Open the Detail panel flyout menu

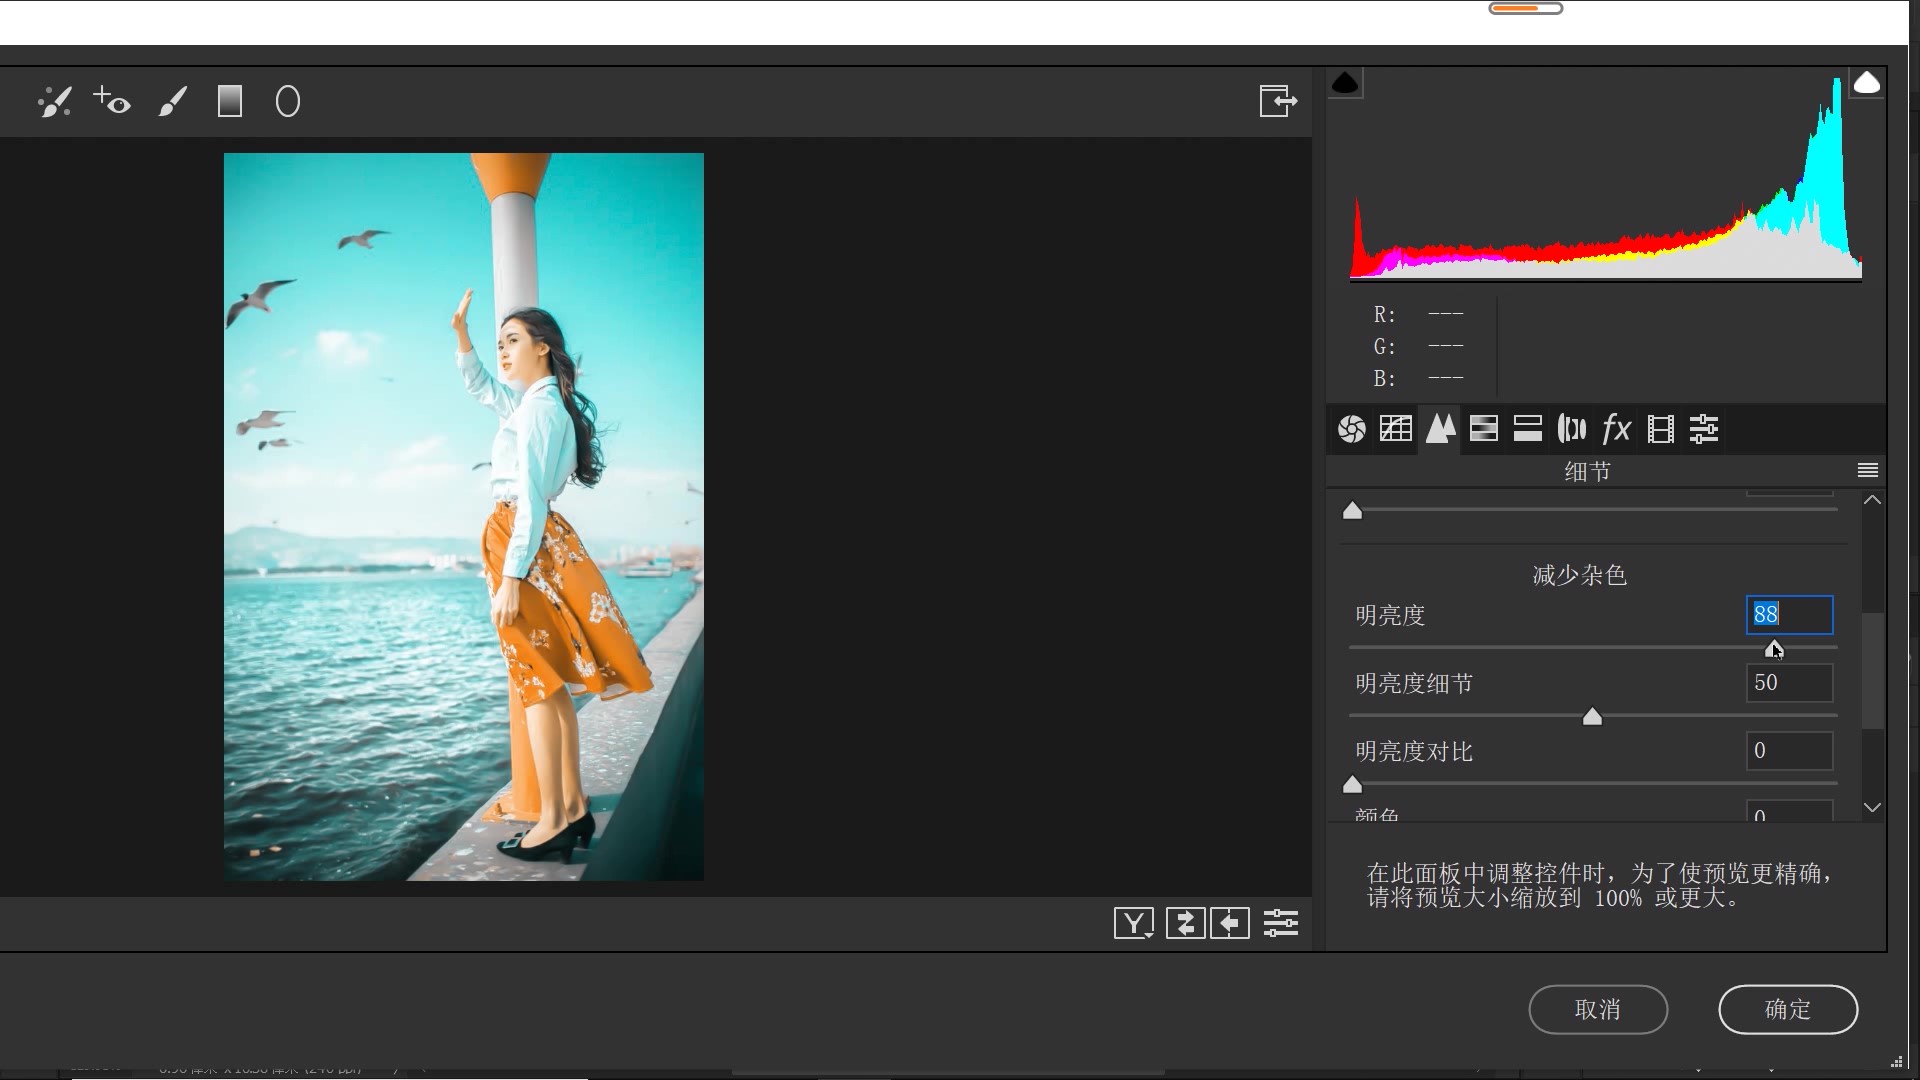point(1868,470)
